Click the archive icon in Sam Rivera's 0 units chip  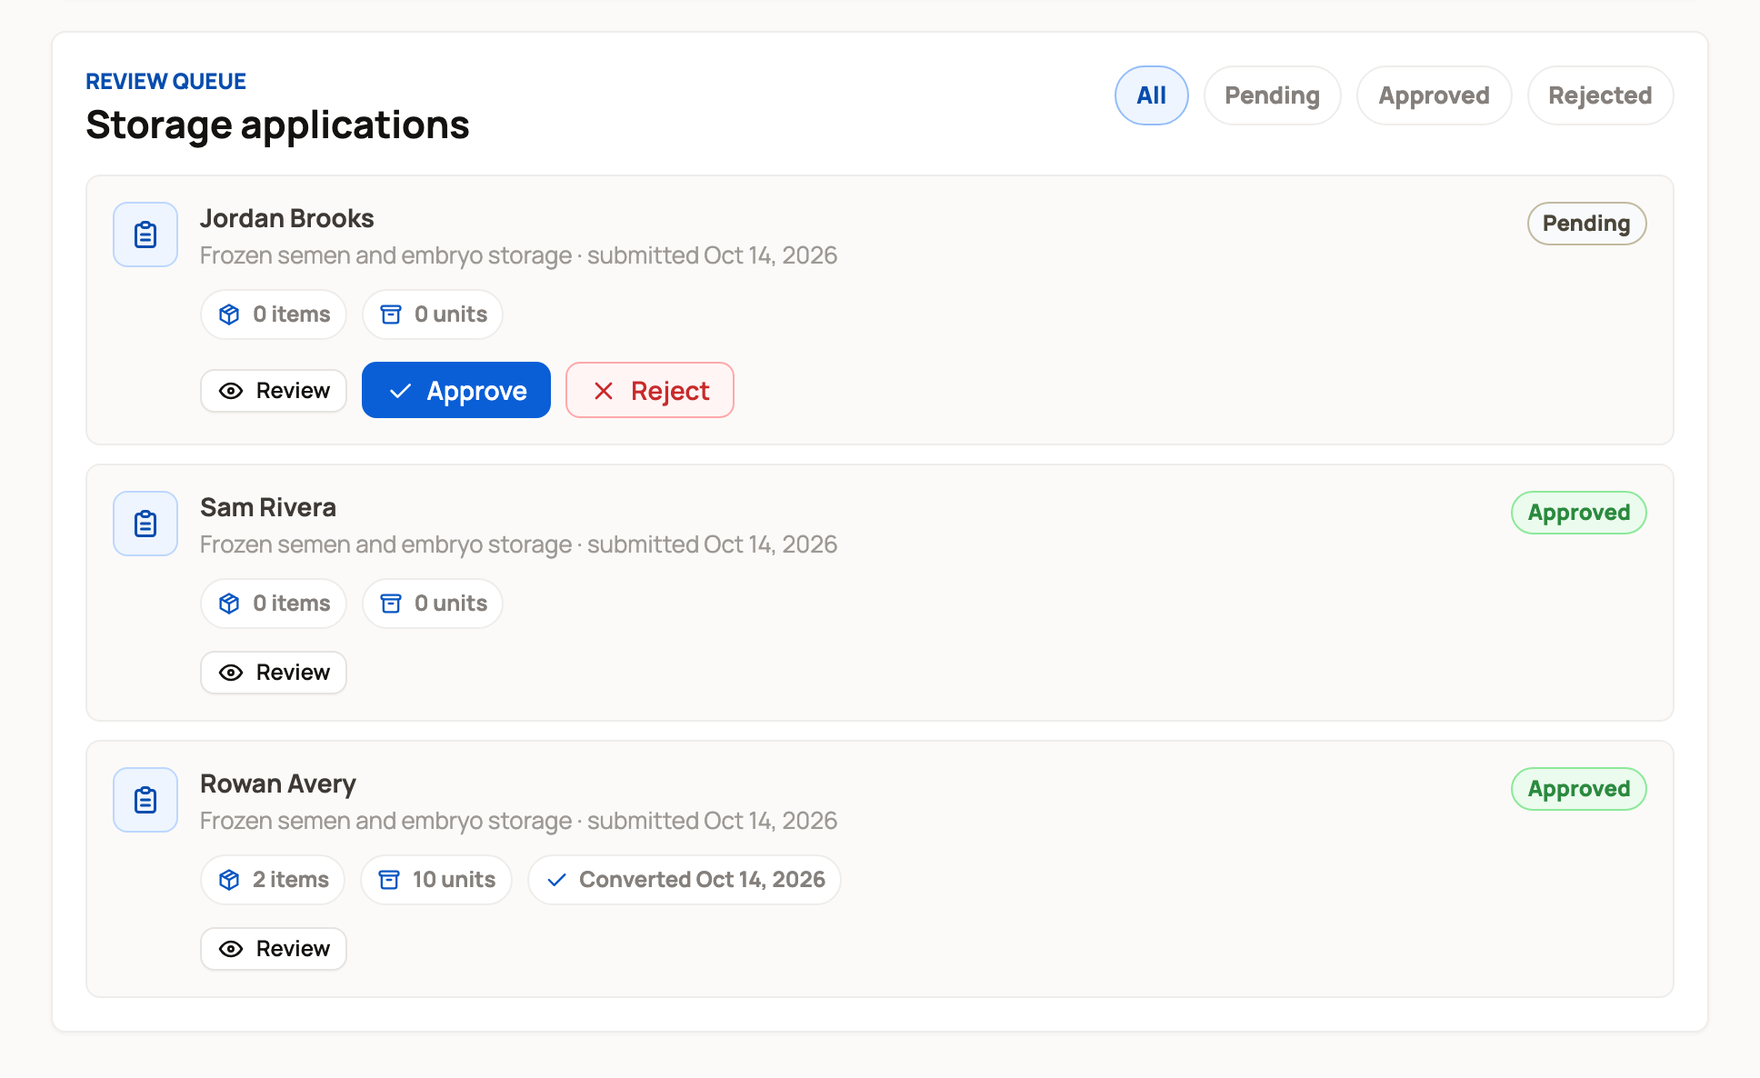tap(391, 603)
